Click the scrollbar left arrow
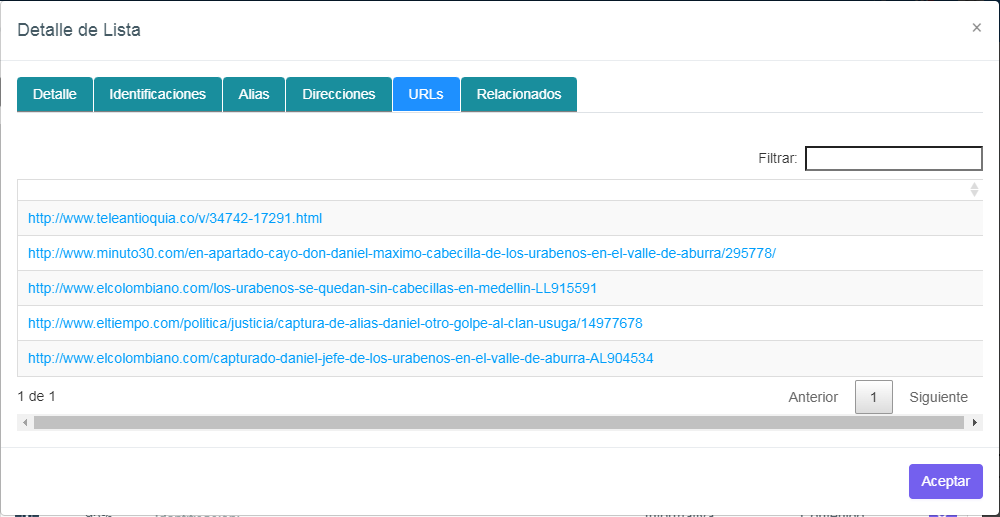This screenshot has width=1000, height=517. 25,423
